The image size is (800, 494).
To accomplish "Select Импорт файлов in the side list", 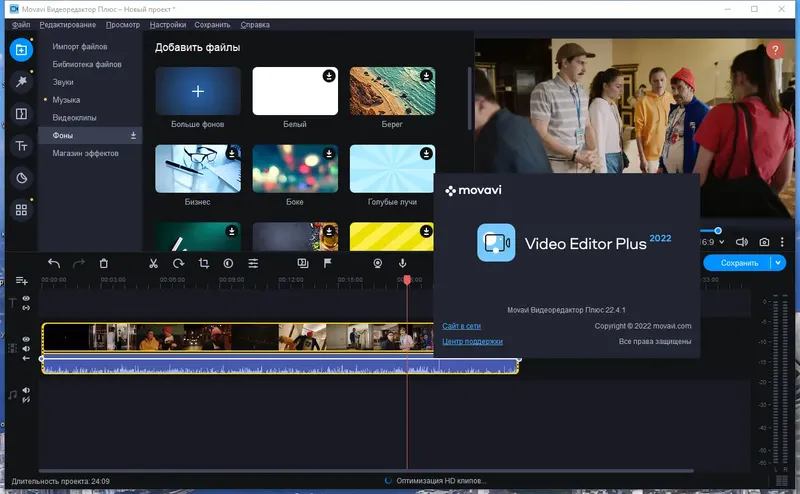I will pyautogui.click(x=80, y=46).
